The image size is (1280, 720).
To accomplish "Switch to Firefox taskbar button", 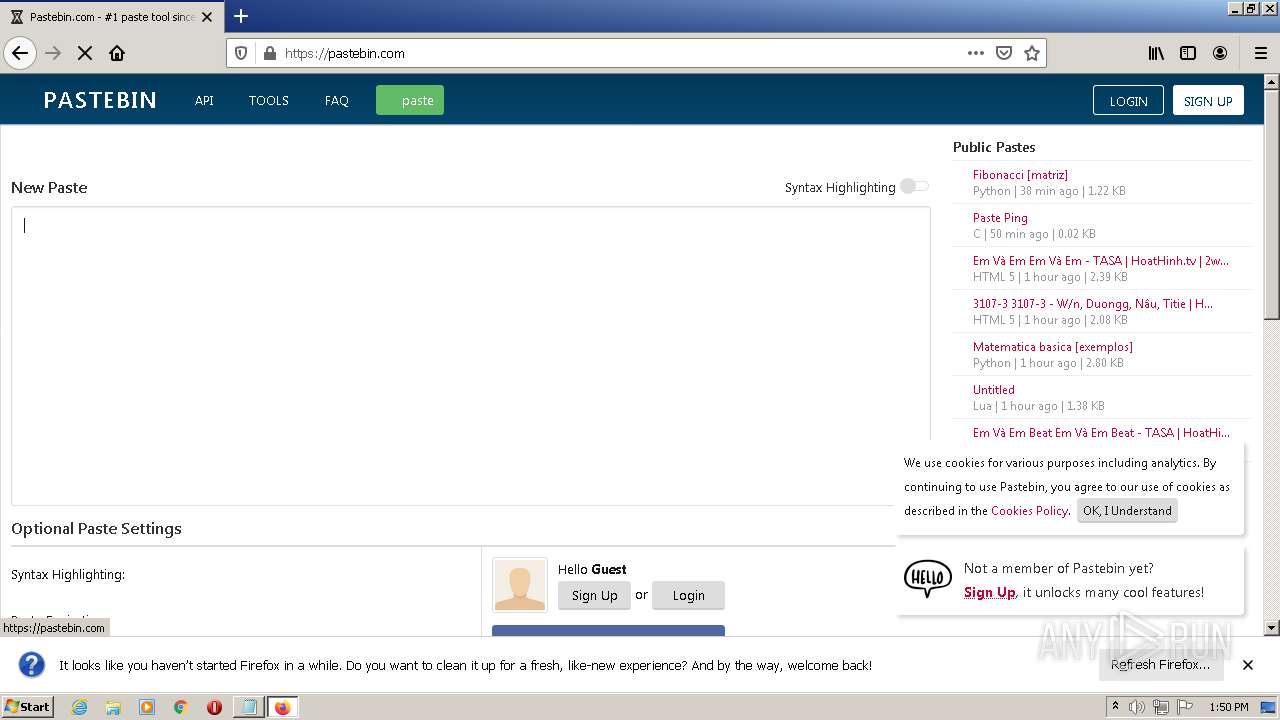I will [282, 706].
